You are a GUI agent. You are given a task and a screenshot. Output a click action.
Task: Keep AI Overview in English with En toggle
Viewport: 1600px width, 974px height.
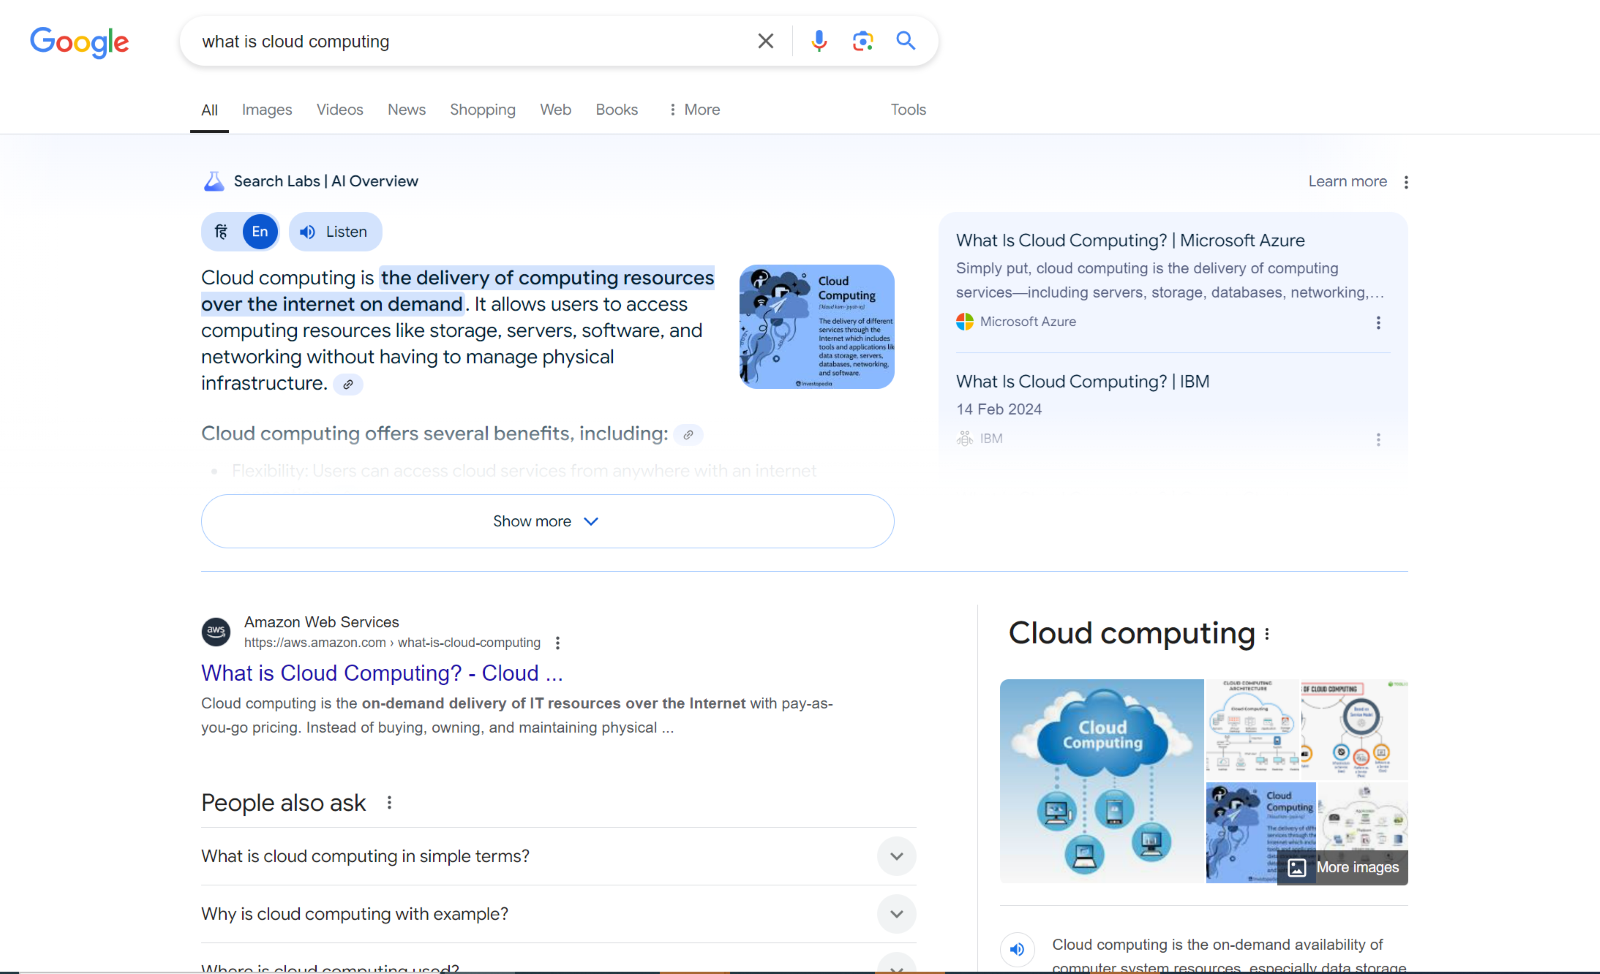(x=259, y=231)
